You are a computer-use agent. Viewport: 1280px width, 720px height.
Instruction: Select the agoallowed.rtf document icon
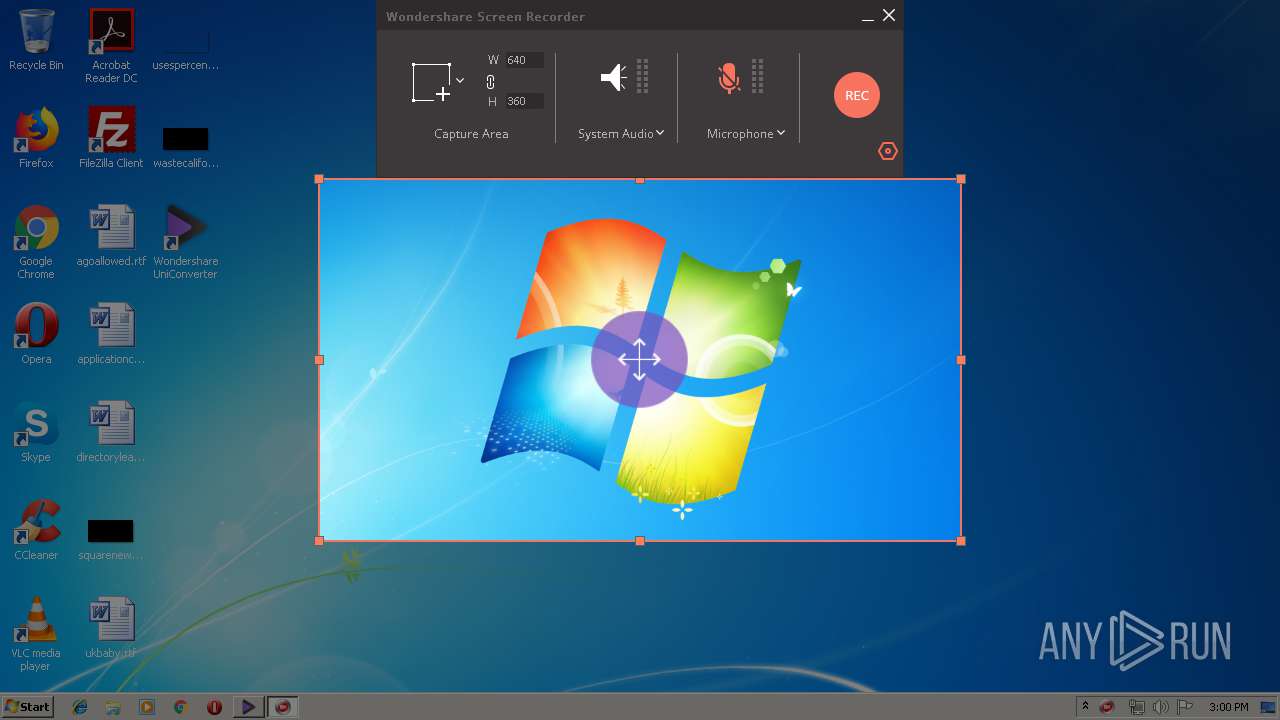(x=111, y=236)
